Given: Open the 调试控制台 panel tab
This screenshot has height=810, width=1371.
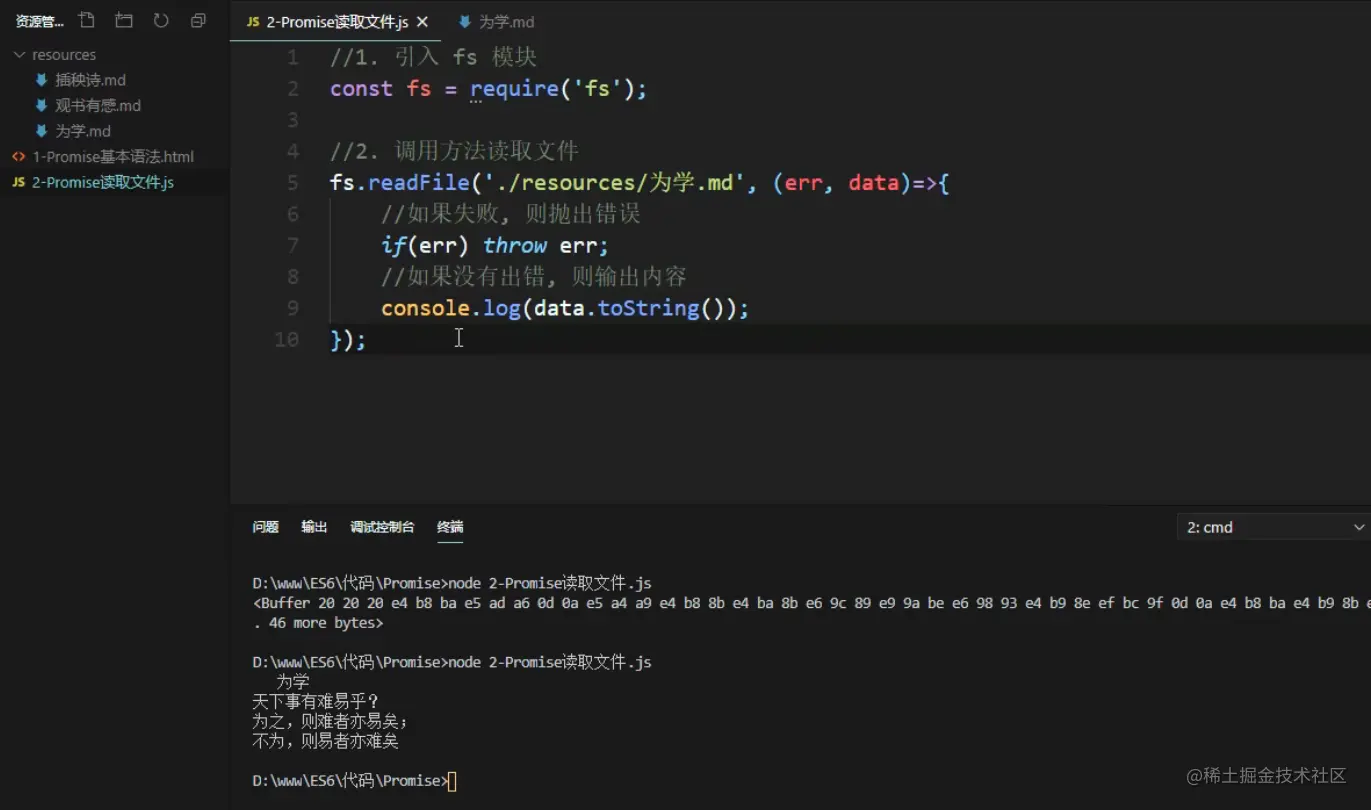Looking at the screenshot, I should (x=382, y=527).
